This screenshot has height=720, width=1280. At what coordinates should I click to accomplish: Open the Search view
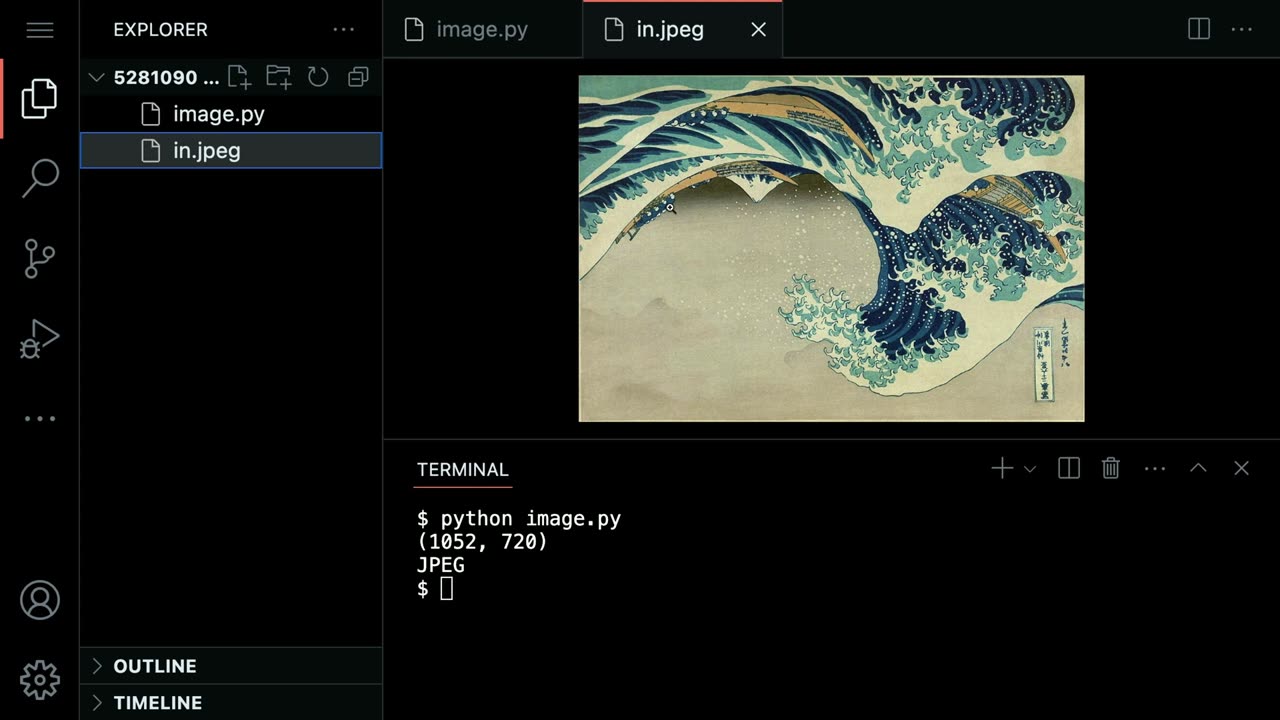point(40,177)
